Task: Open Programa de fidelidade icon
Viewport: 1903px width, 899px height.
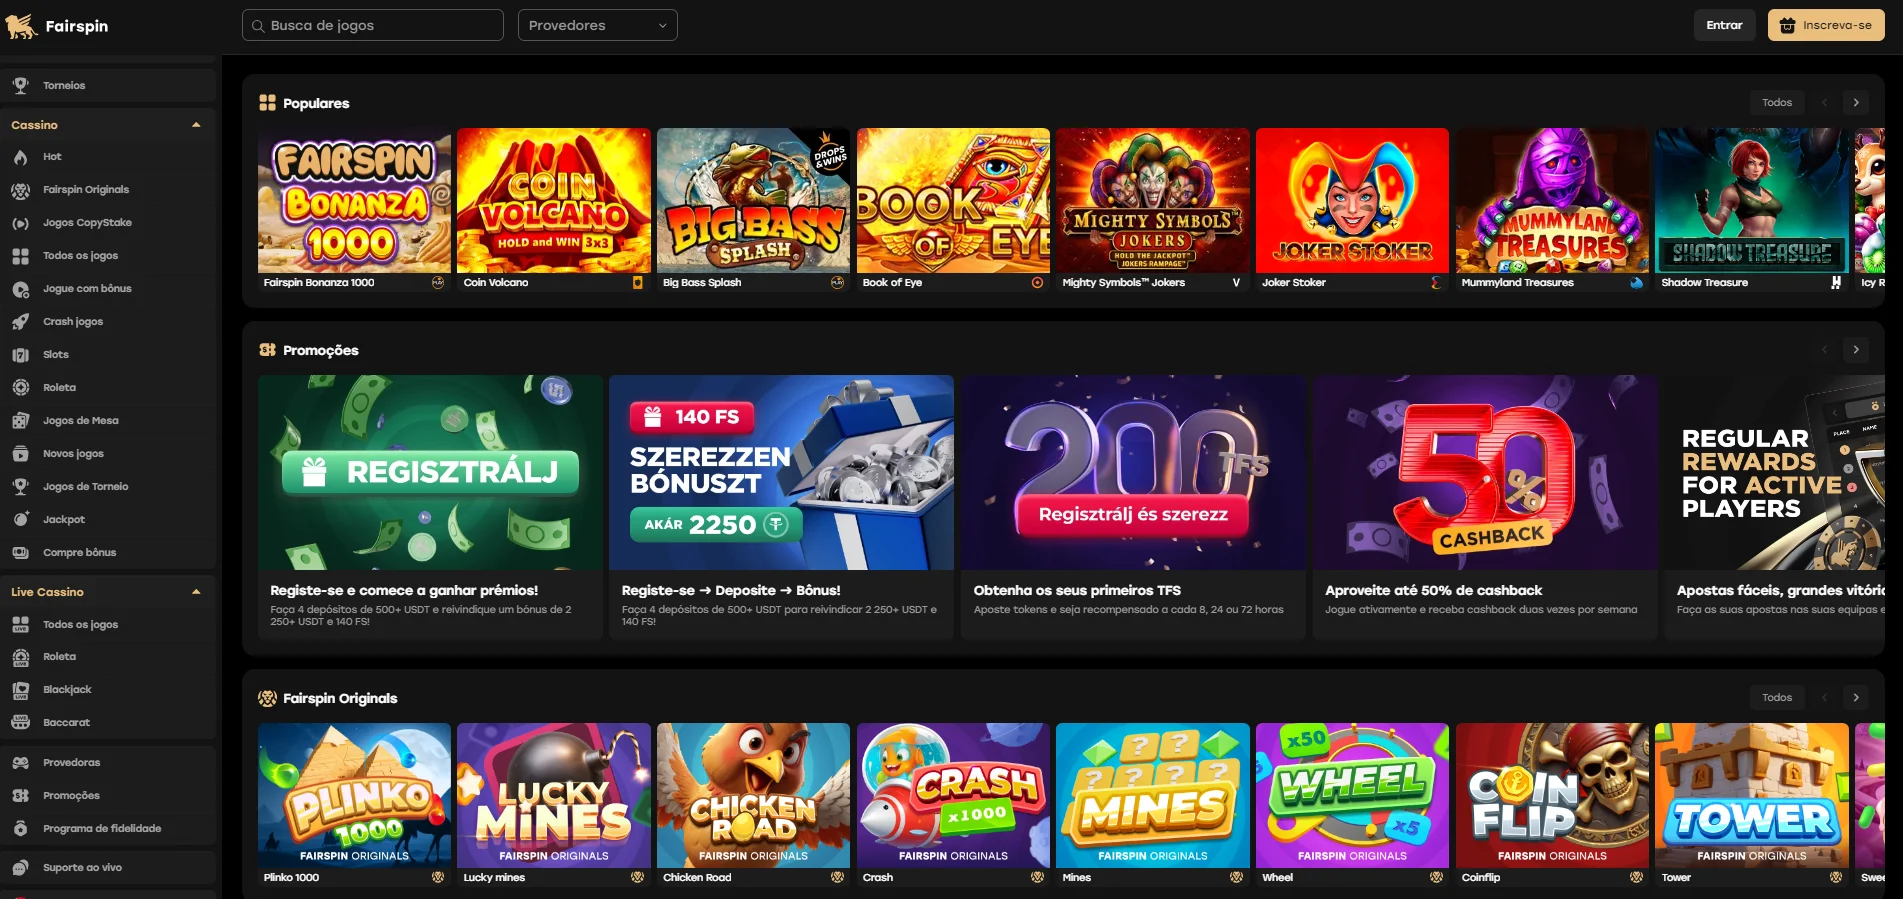Action: pos(20,829)
